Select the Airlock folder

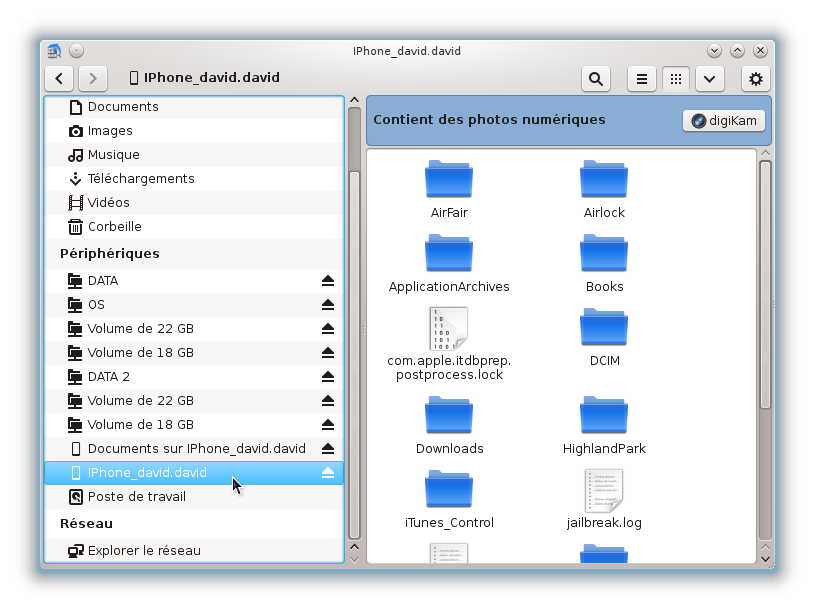click(604, 190)
